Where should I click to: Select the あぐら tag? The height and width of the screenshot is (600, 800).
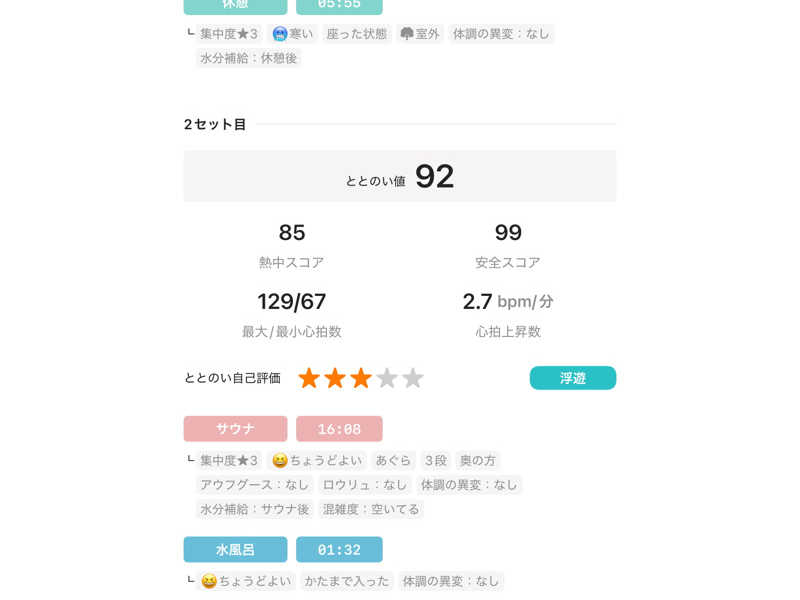pyautogui.click(x=393, y=461)
